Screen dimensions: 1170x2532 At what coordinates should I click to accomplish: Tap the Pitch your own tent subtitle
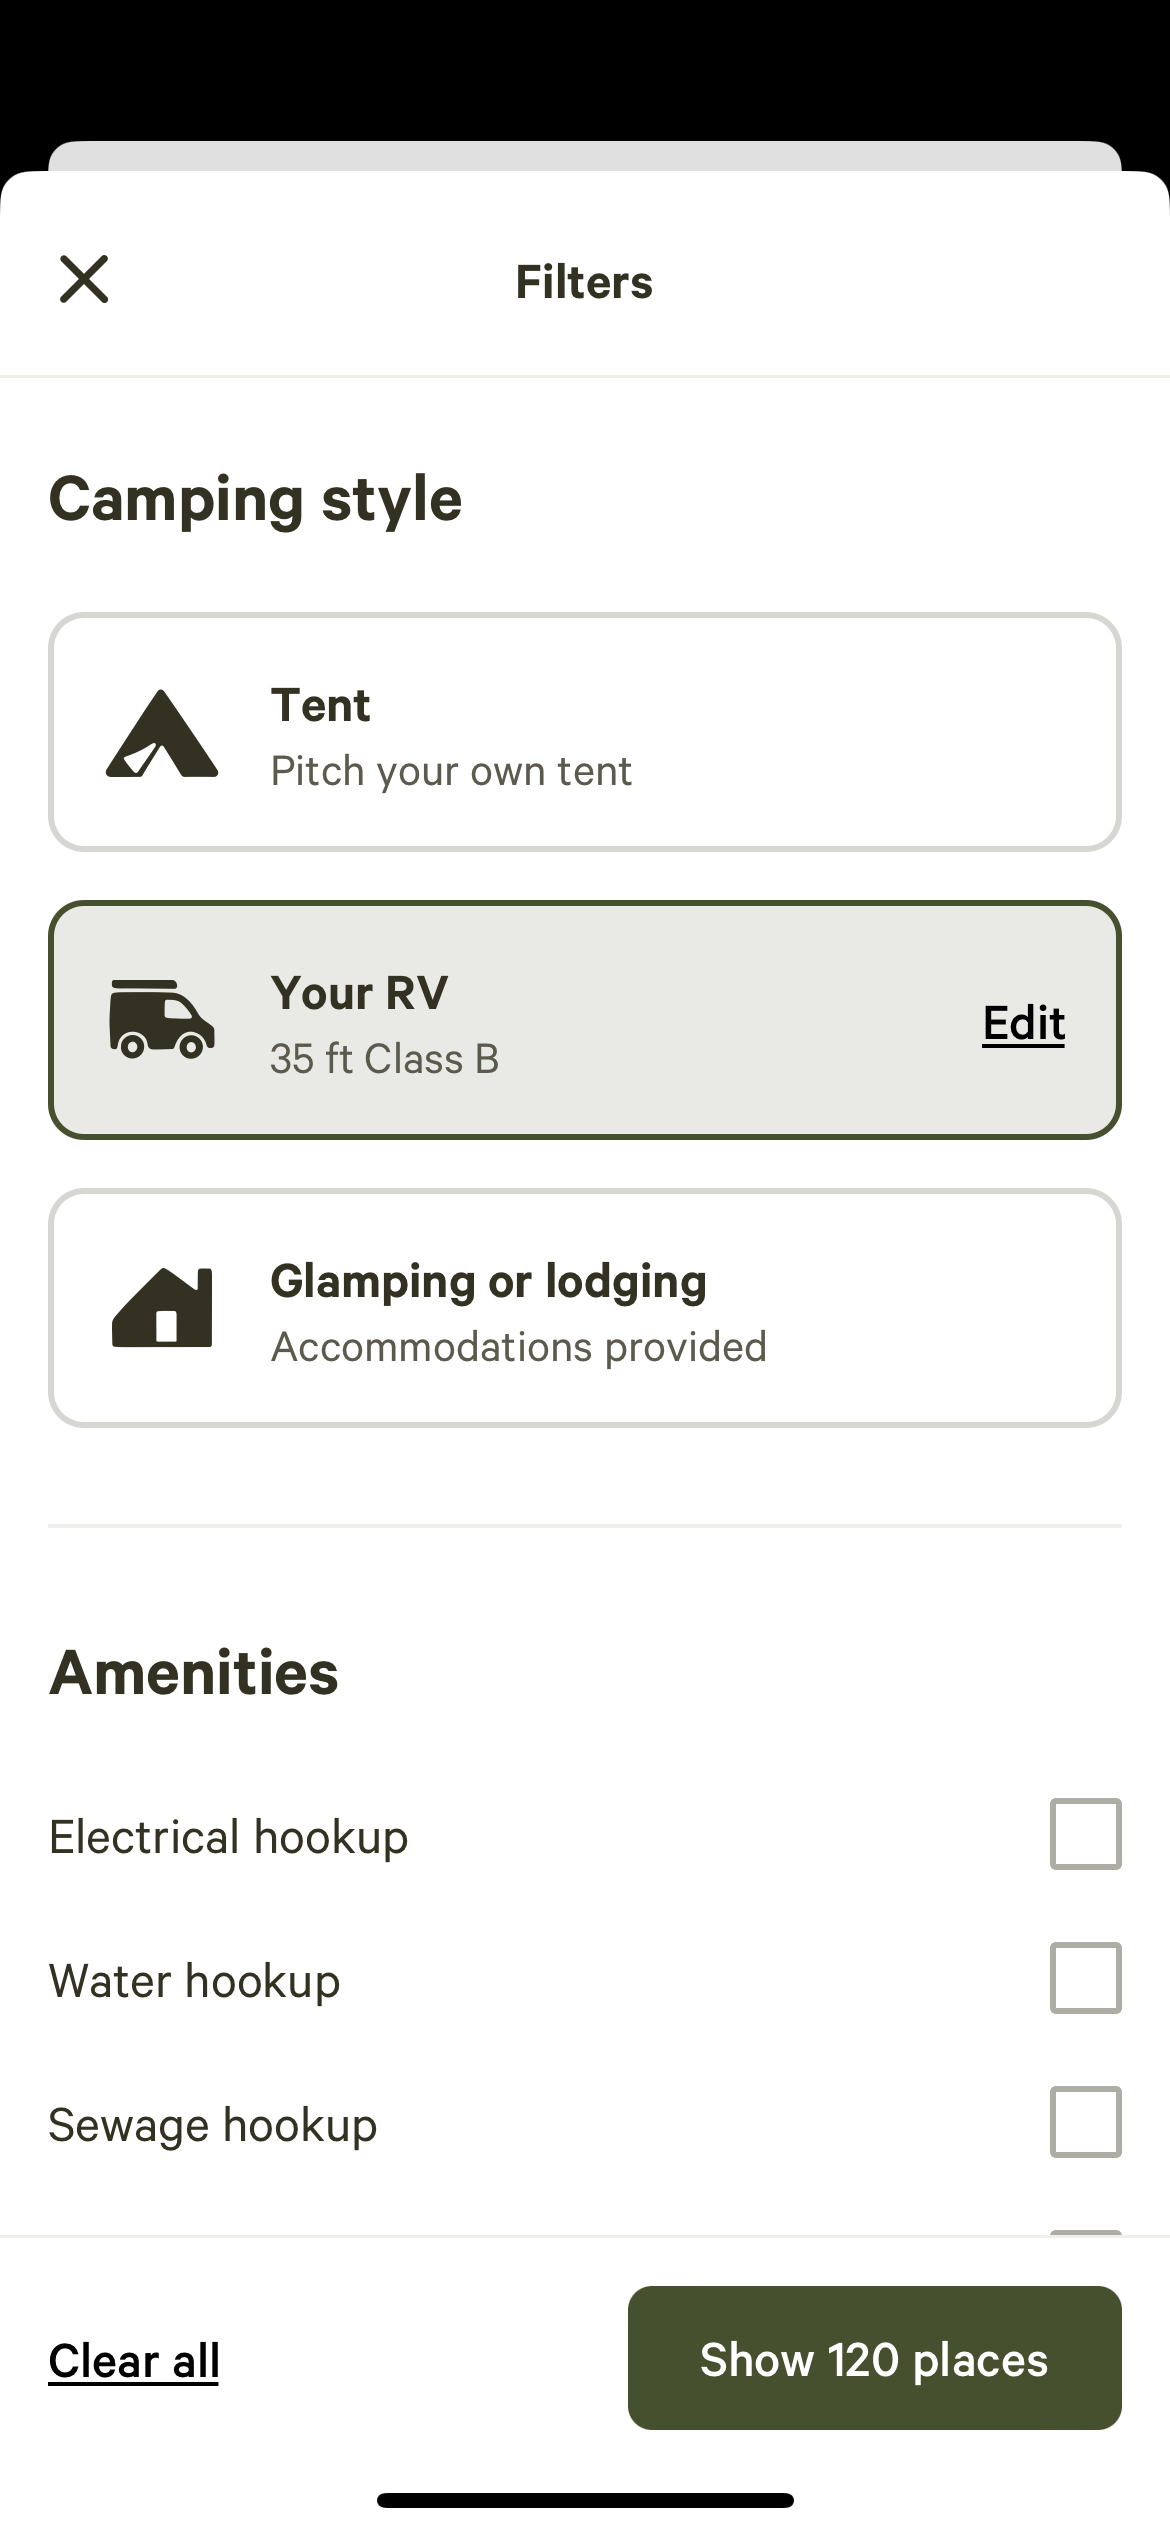pos(451,771)
